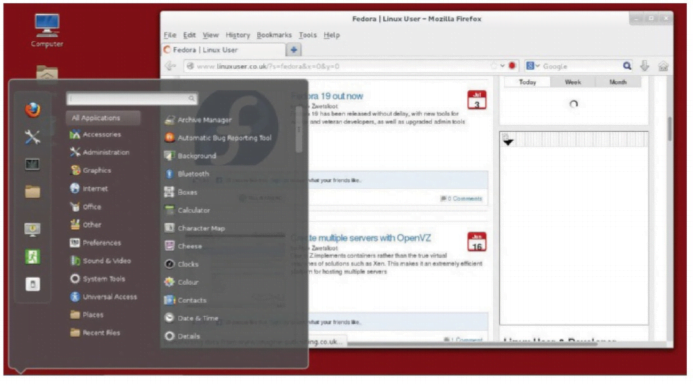Viewport: 693px width, 384px height.
Task: Open the Computer desktop icon
Action: coord(47,30)
